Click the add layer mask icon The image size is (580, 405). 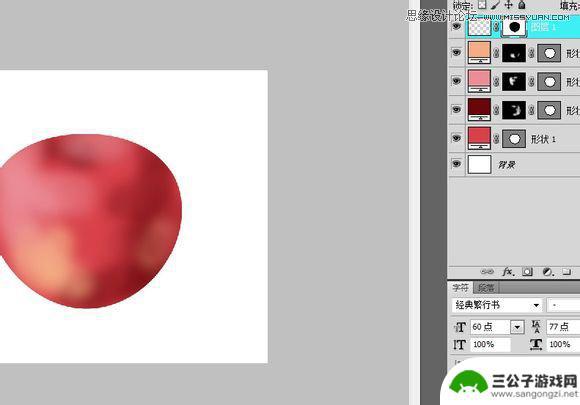pos(527,272)
